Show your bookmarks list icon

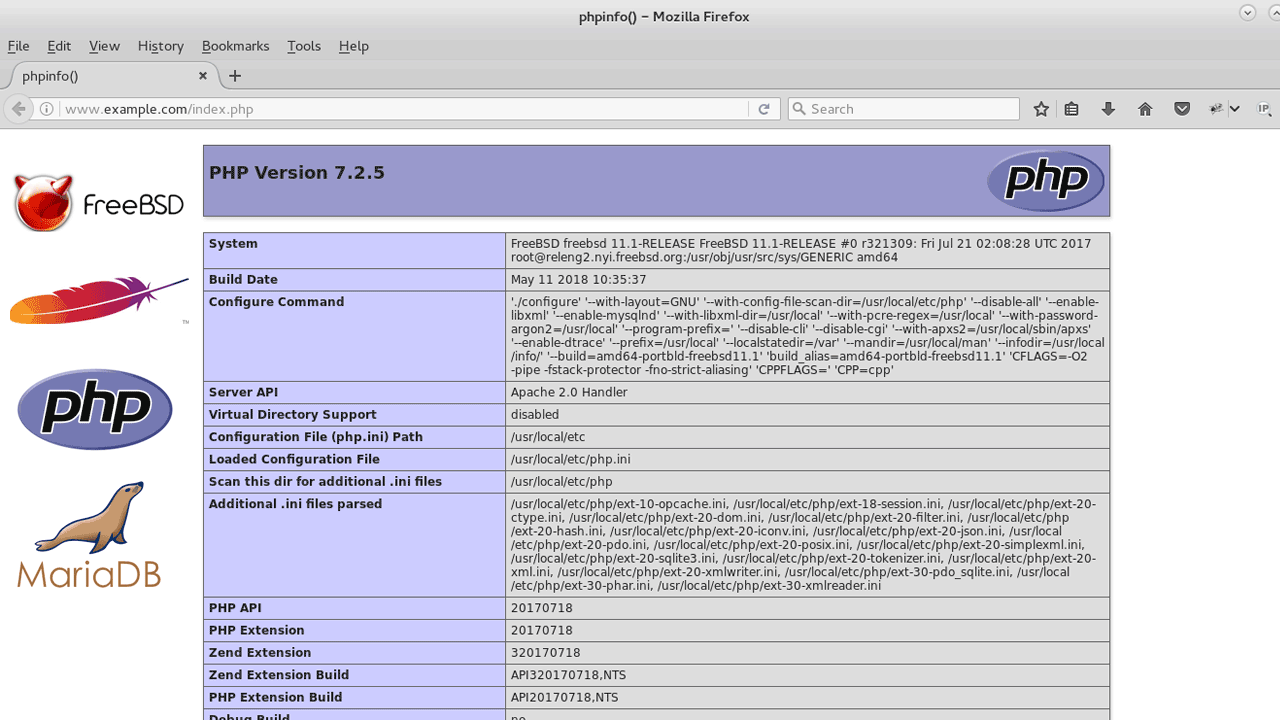coord(1072,109)
